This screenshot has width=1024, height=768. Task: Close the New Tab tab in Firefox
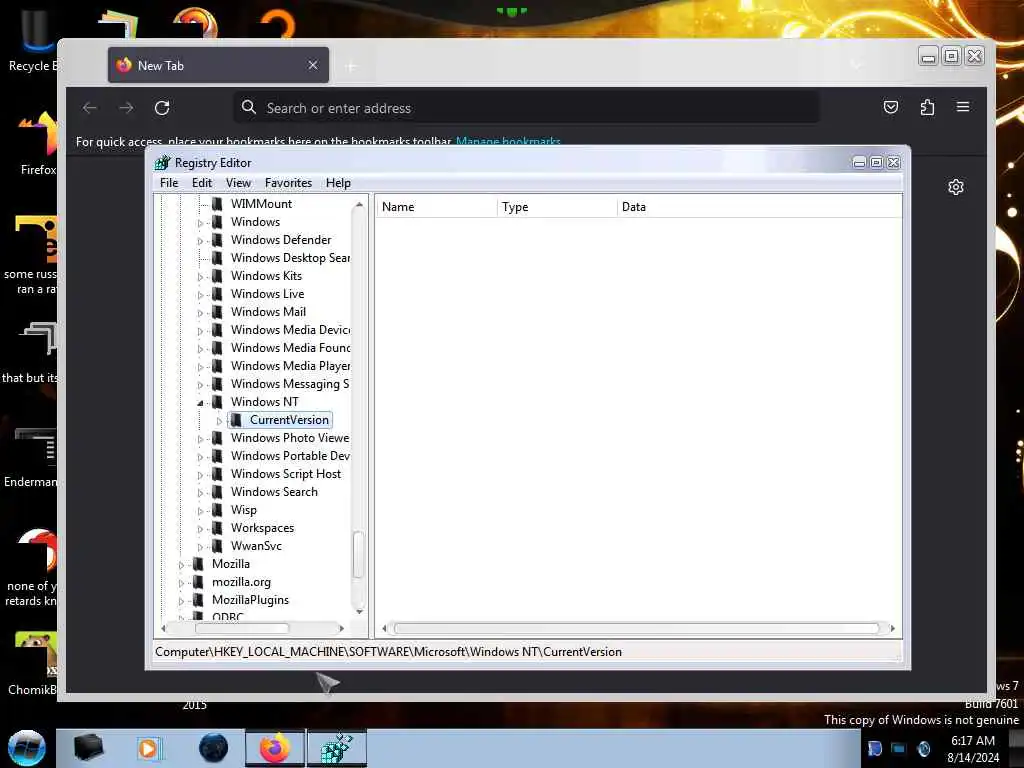pyautogui.click(x=313, y=65)
